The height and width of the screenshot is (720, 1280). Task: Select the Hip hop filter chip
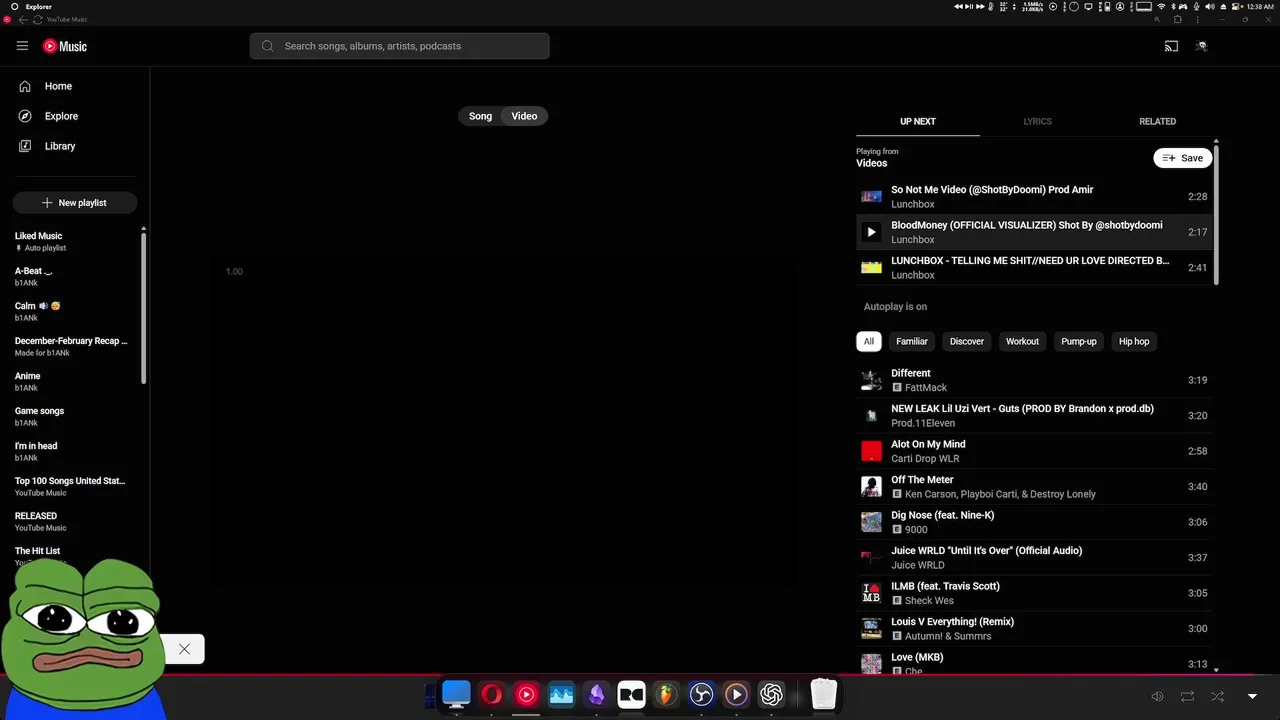click(x=1134, y=341)
